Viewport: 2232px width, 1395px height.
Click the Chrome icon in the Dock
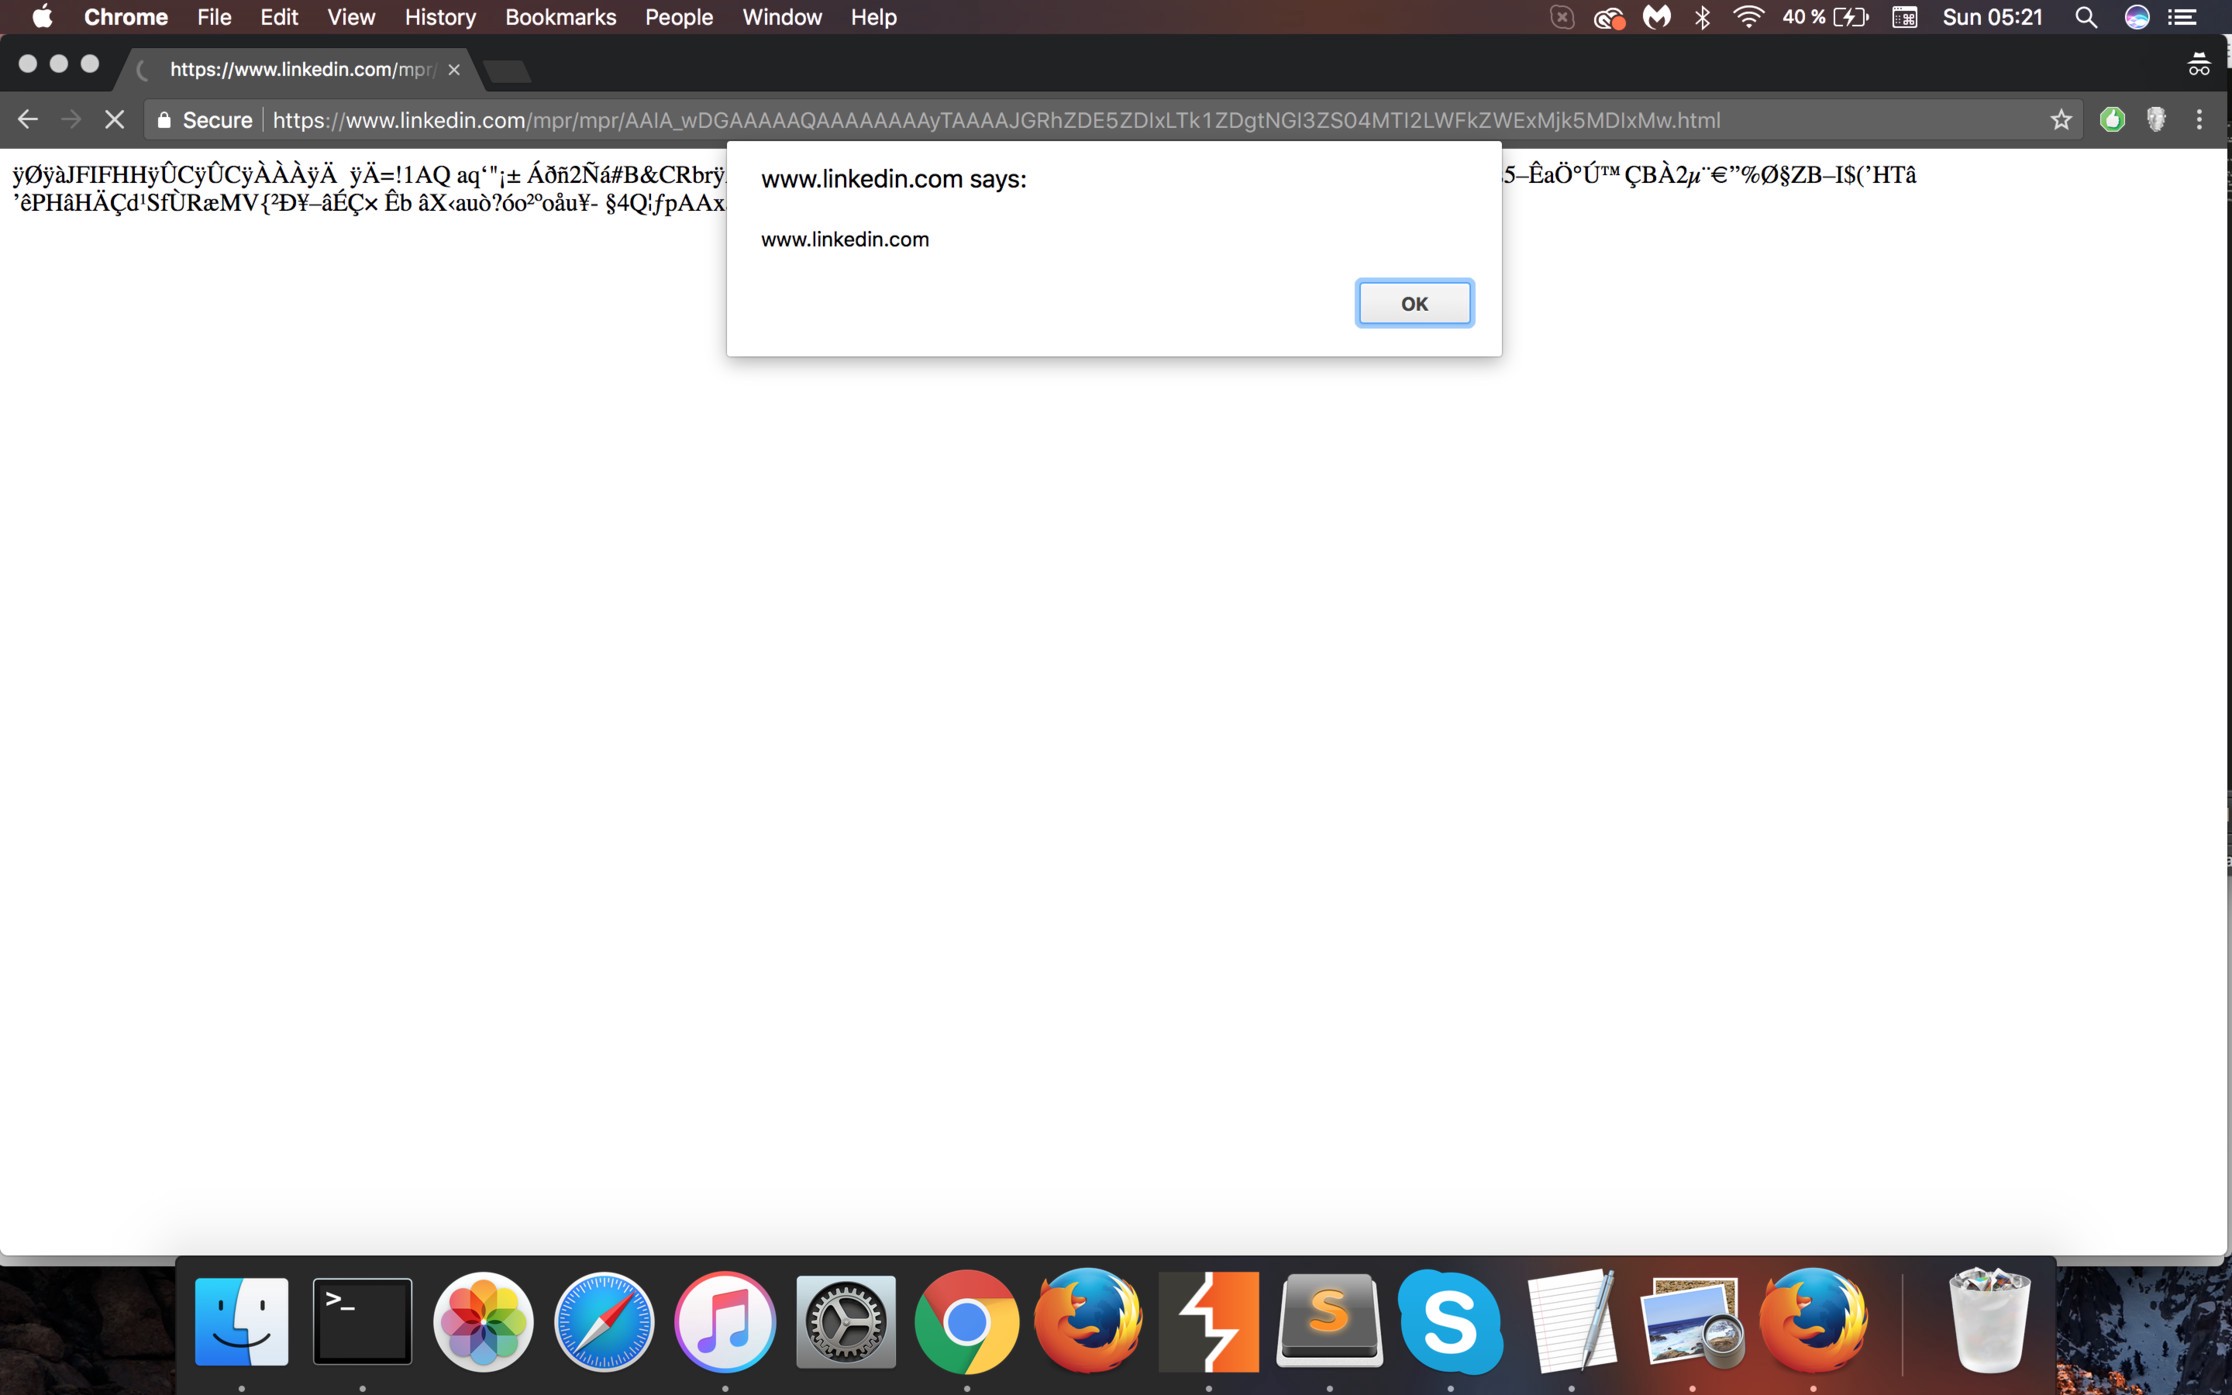(x=966, y=1321)
